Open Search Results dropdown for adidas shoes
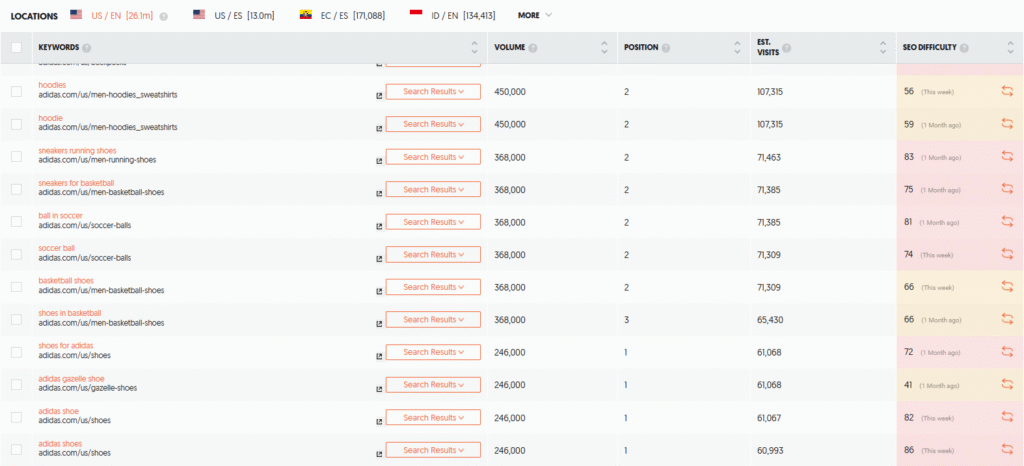Image resolution: width=1024 pixels, height=466 pixels. click(433, 450)
